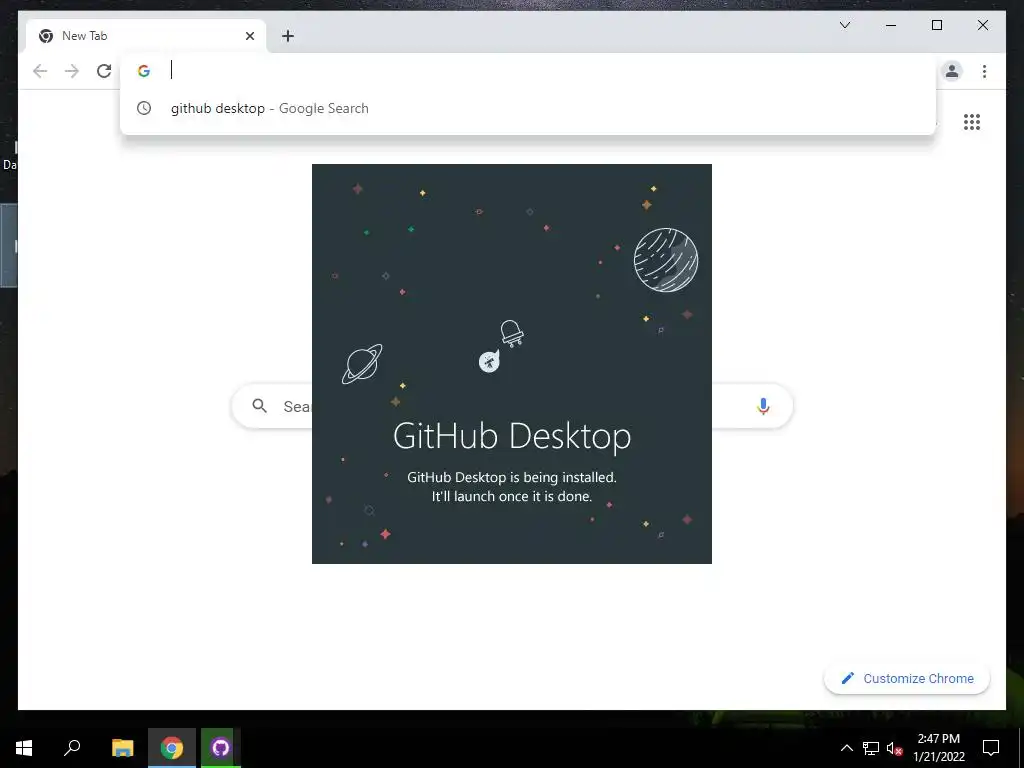Open the muted volume tray icon
Screen dimensions: 1024x768
(x=894, y=748)
